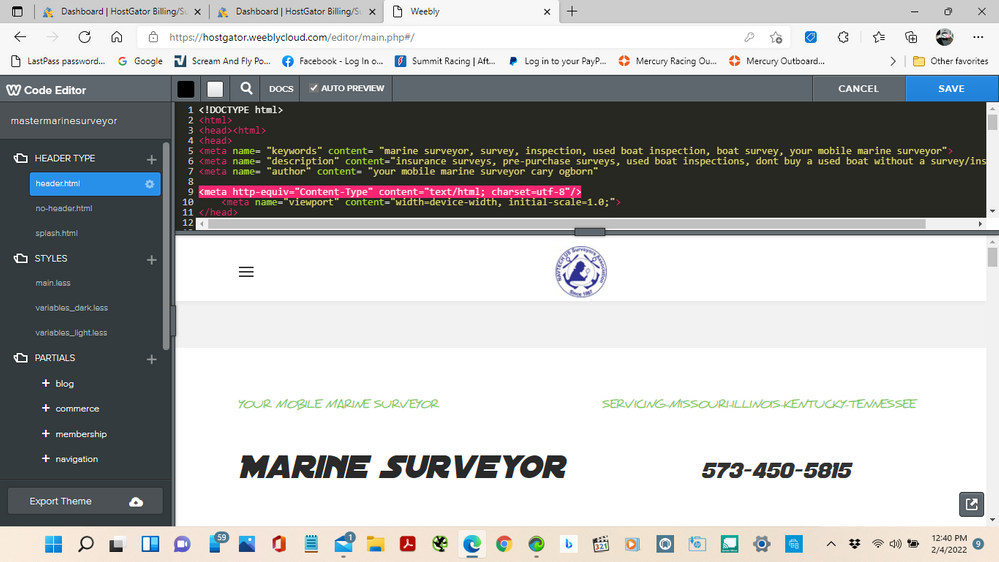Add a new file to PARTIALS
Screen dimensions: 999x562
point(152,358)
